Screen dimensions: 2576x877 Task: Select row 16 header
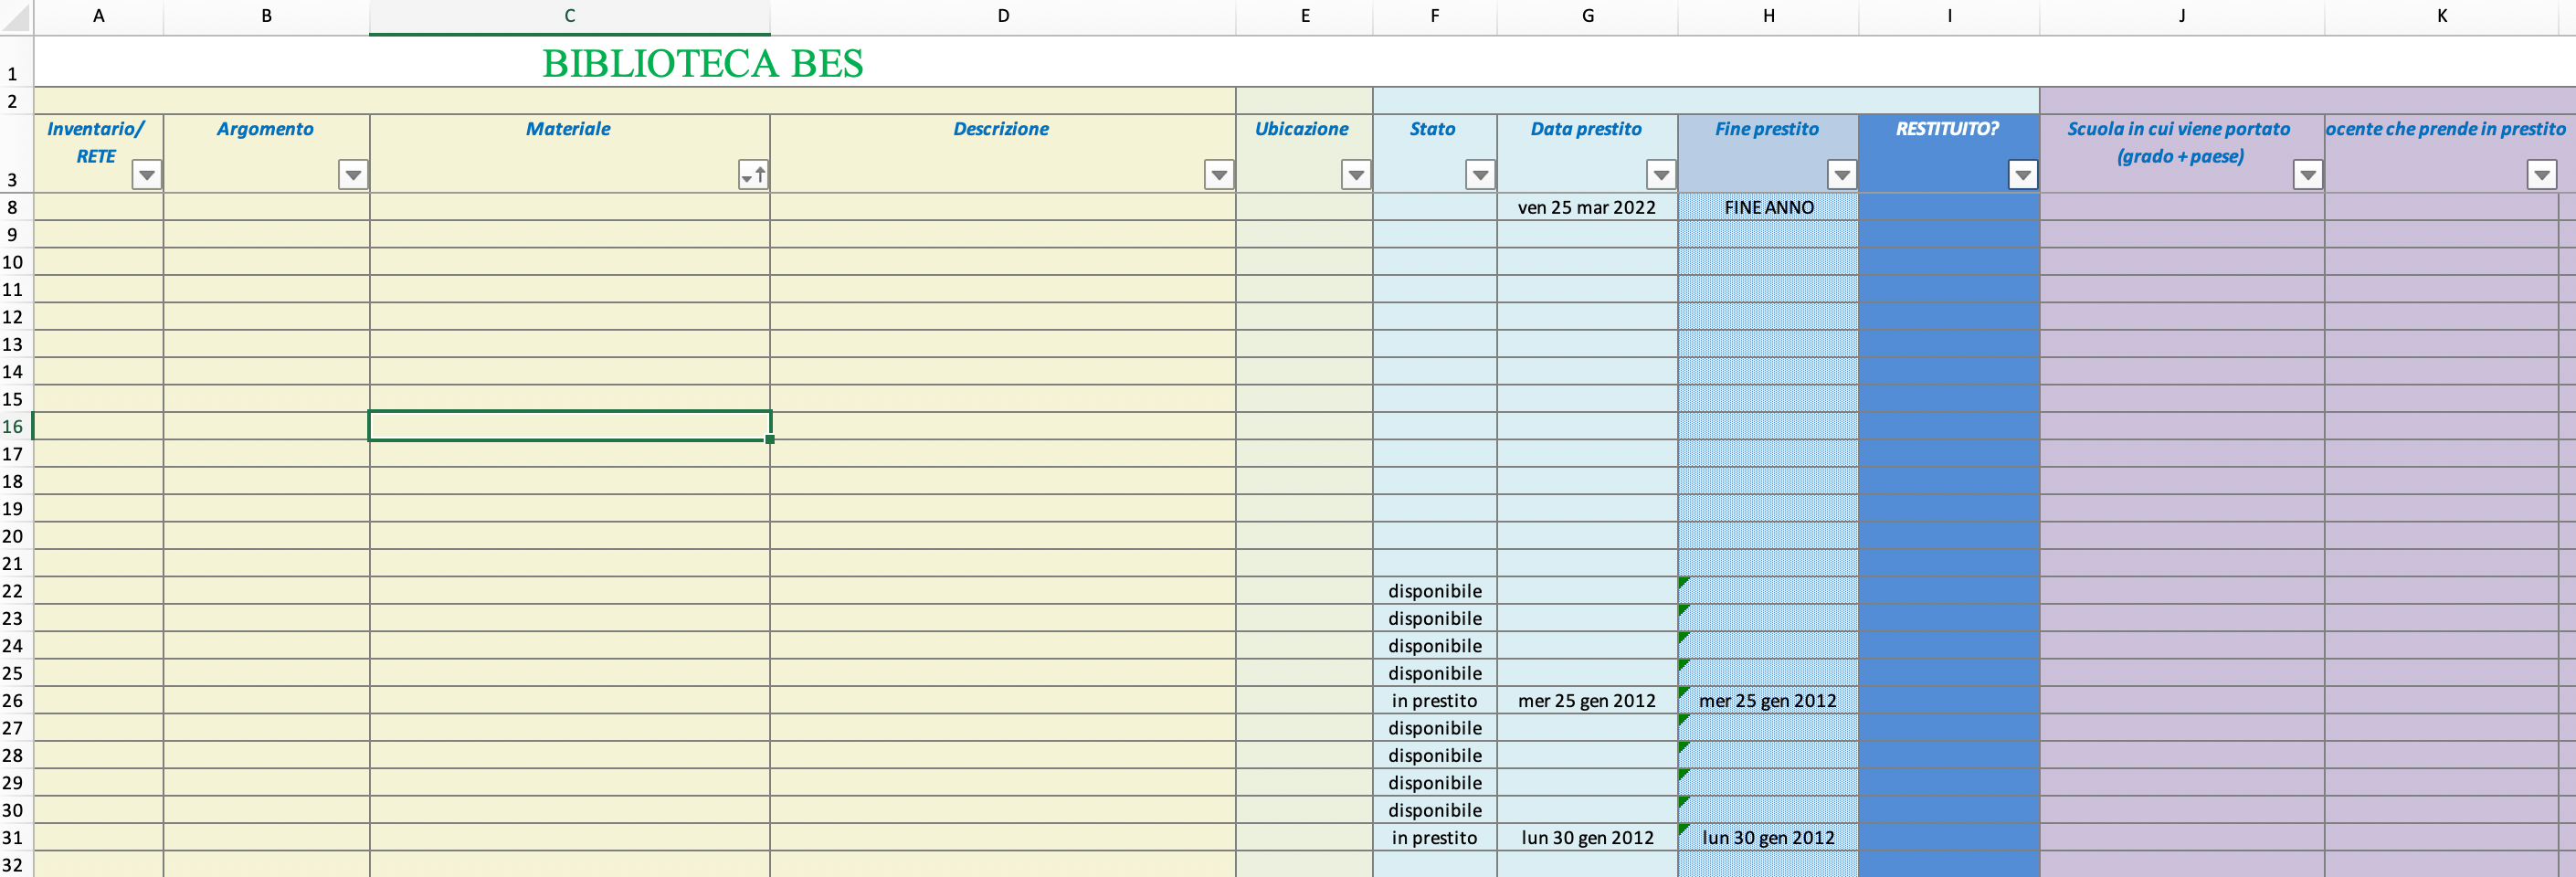16,426
